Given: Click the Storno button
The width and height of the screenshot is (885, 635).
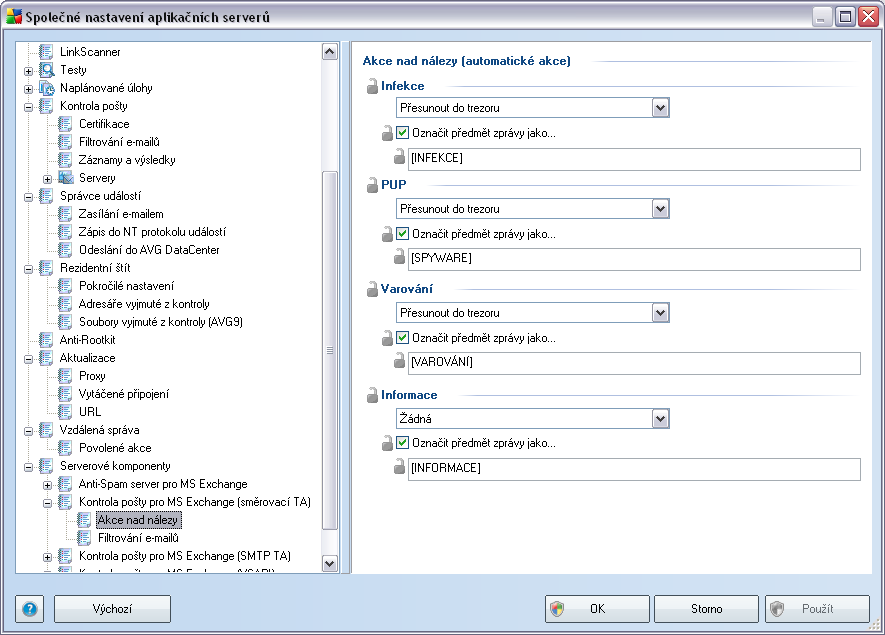Looking at the screenshot, I should (x=706, y=609).
